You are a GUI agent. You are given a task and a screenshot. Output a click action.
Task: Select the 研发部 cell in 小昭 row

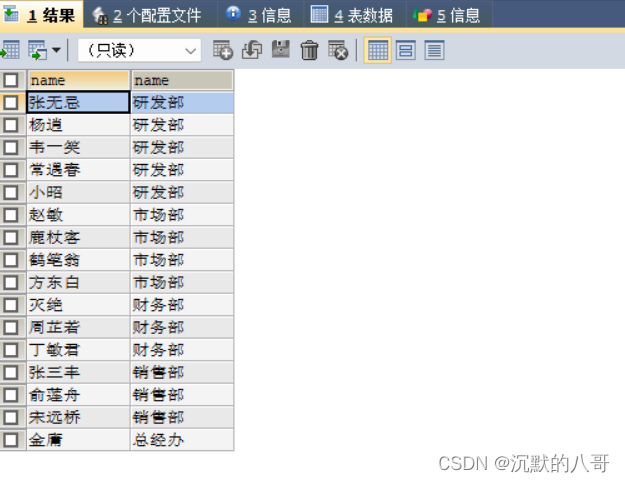coord(182,192)
